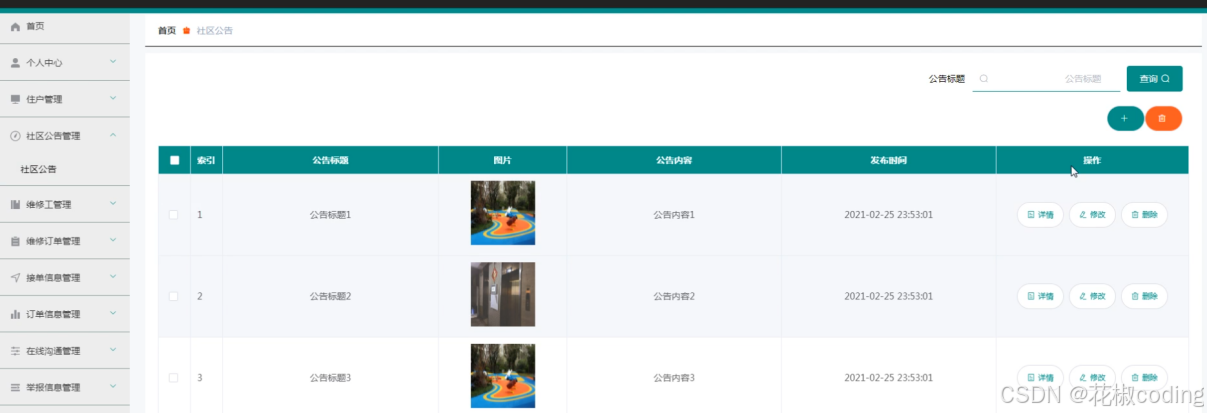Screen dimensions: 1208x414
Task: Expand the 维修工管理 menu chevron
Action: [x=113, y=204]
